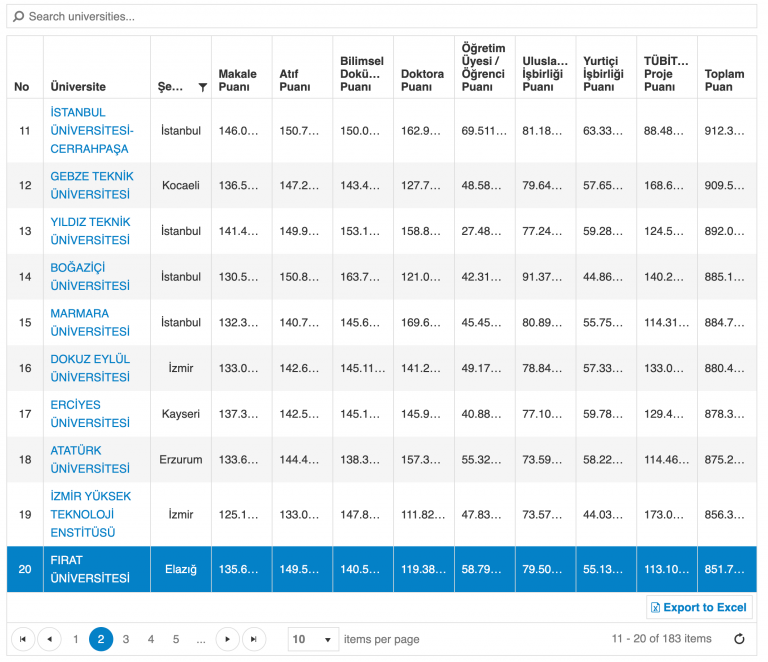Viewport: 768px width, 662px height.
Task: Sort by Uluslararası İşbirliği Puanı header
Action: pyautogui.click(x=546, y=67)
